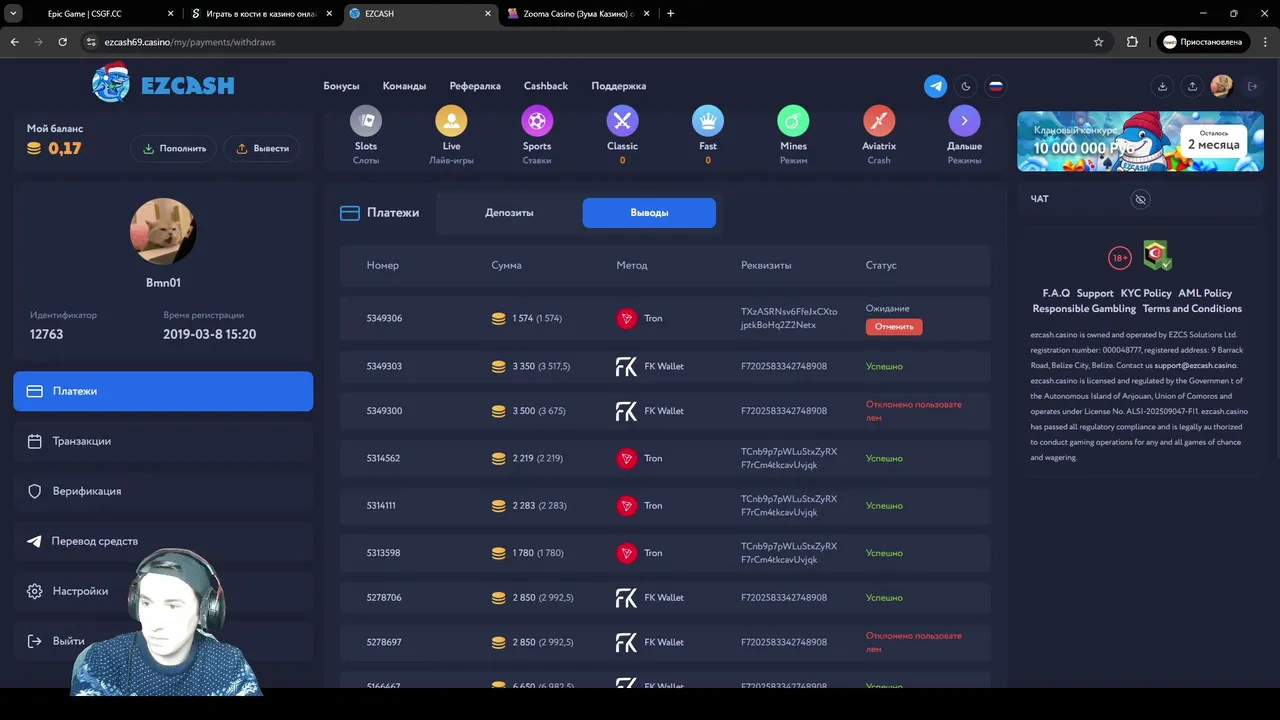The image size is (1280, 720).
Task: Click the balance coins icon beside 0,17
Action: point(35,149)
